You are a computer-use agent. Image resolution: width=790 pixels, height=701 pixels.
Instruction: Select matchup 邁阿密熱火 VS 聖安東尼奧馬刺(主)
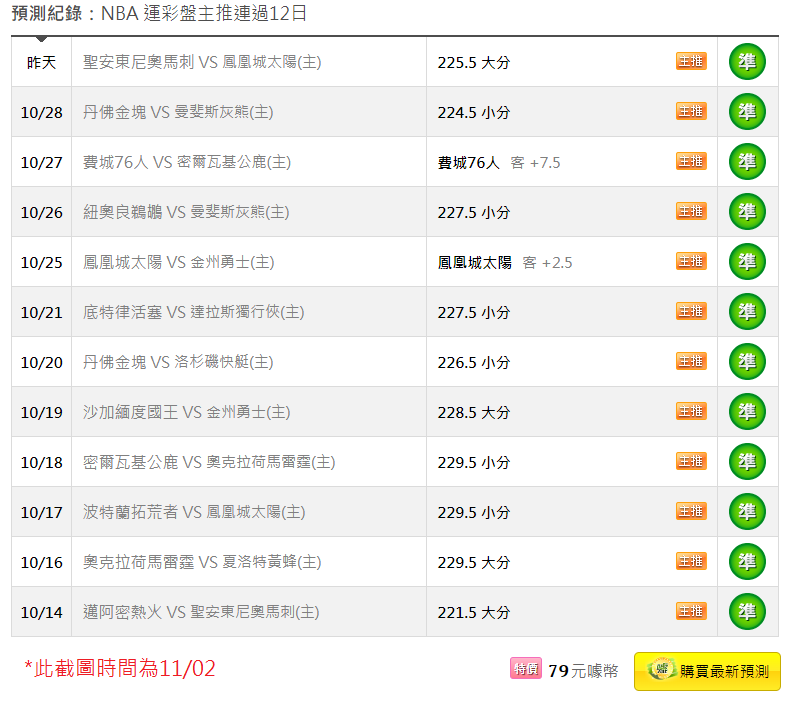click(x=201, y=612)
